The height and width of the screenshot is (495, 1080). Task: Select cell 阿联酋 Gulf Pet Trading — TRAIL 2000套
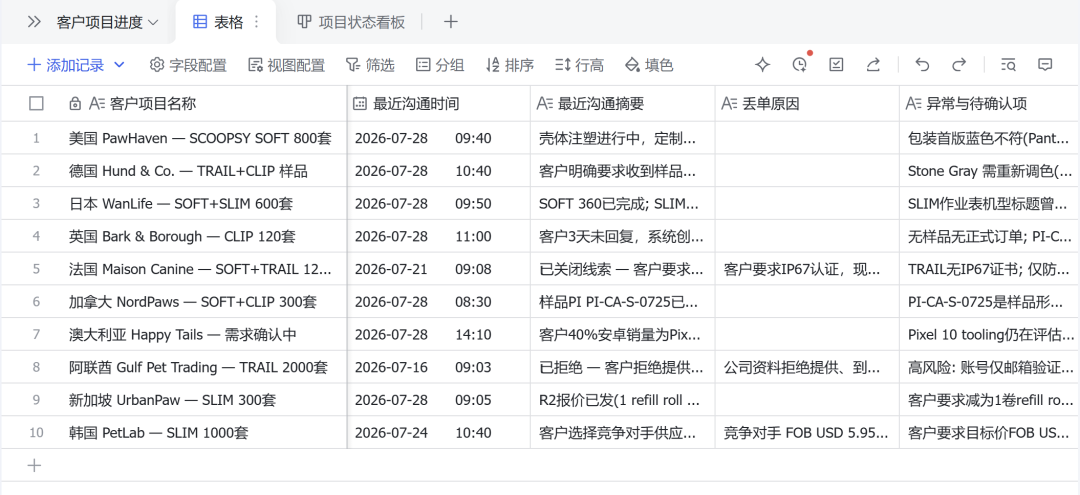[205, 367]
